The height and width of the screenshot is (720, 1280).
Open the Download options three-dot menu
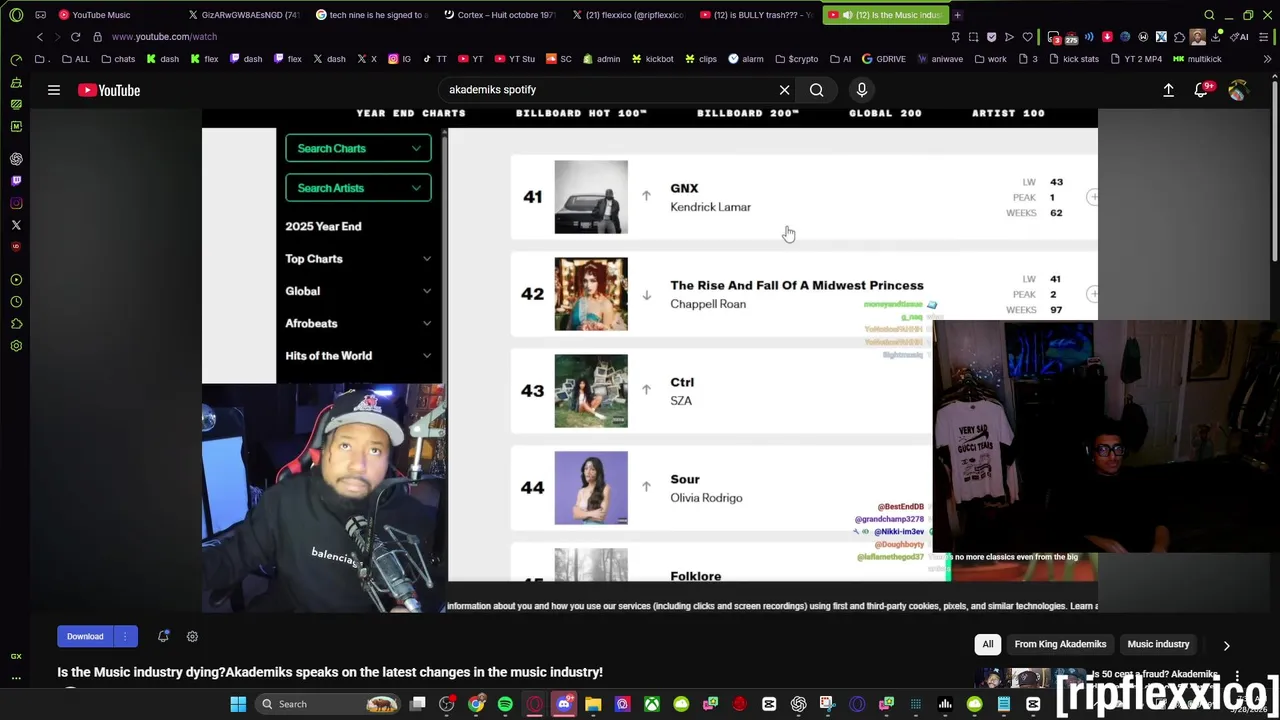click(125, 636)
